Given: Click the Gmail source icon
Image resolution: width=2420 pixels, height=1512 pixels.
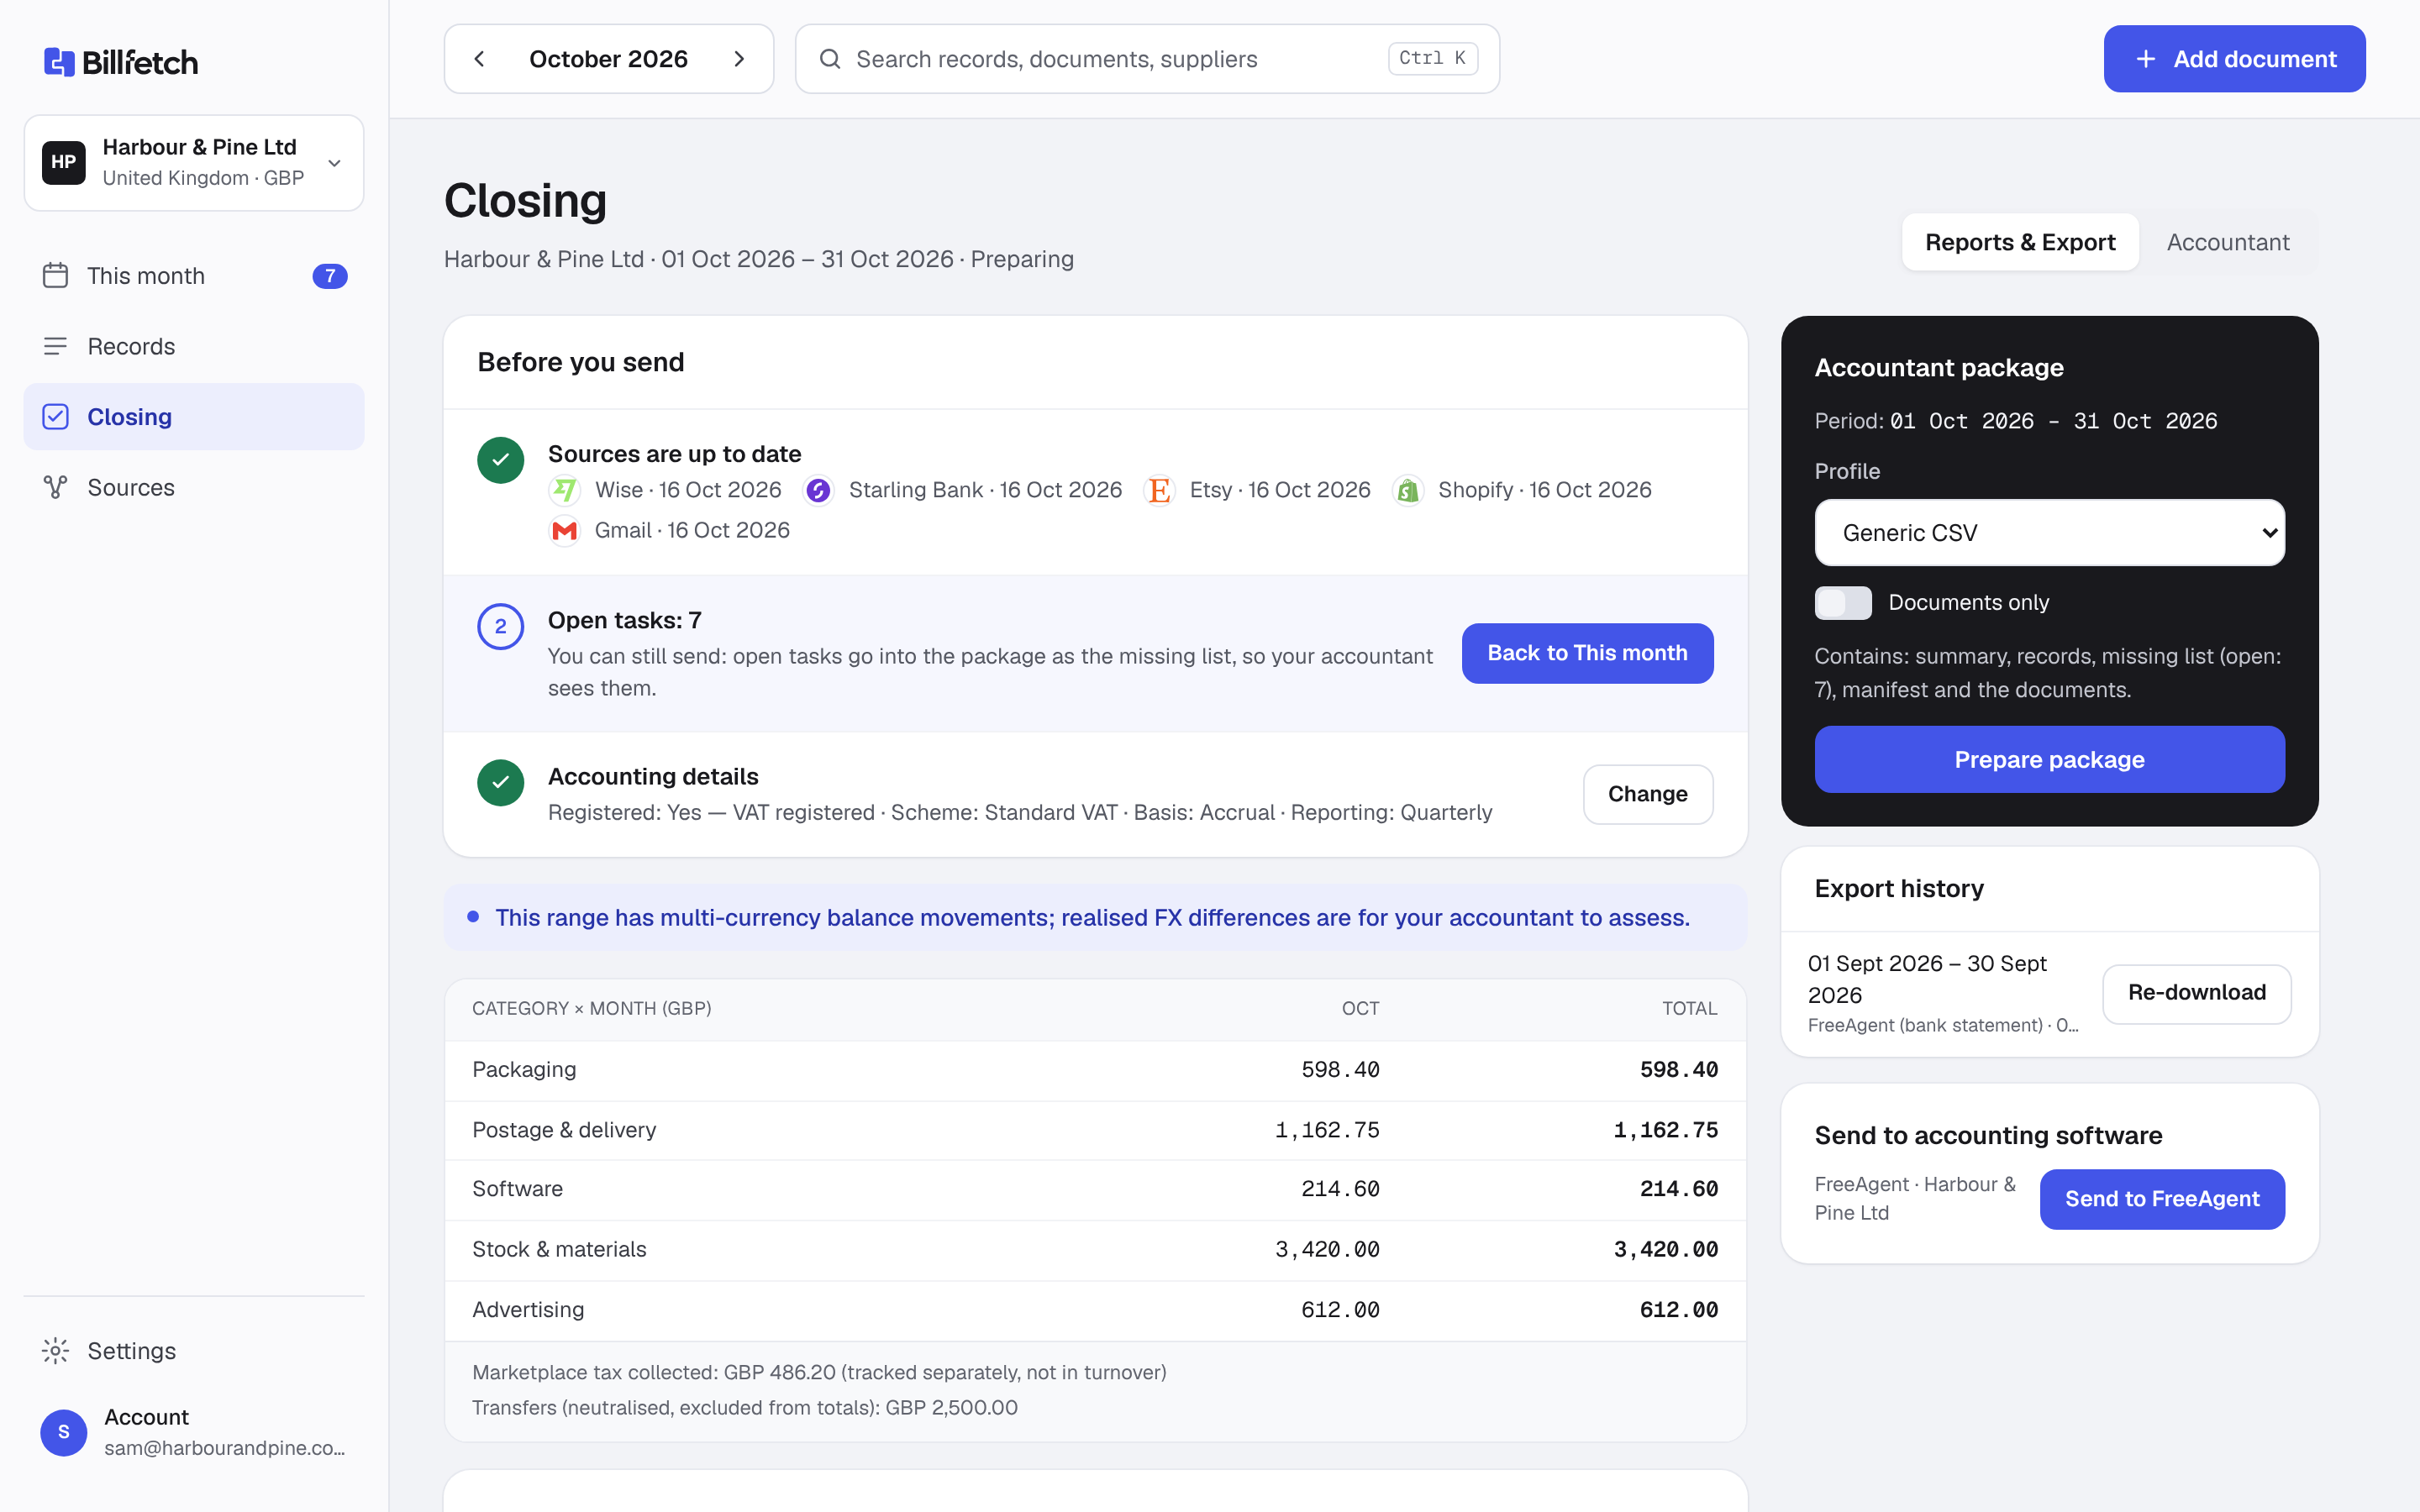Looking at the screenshot, I should (x=565, y=530).
